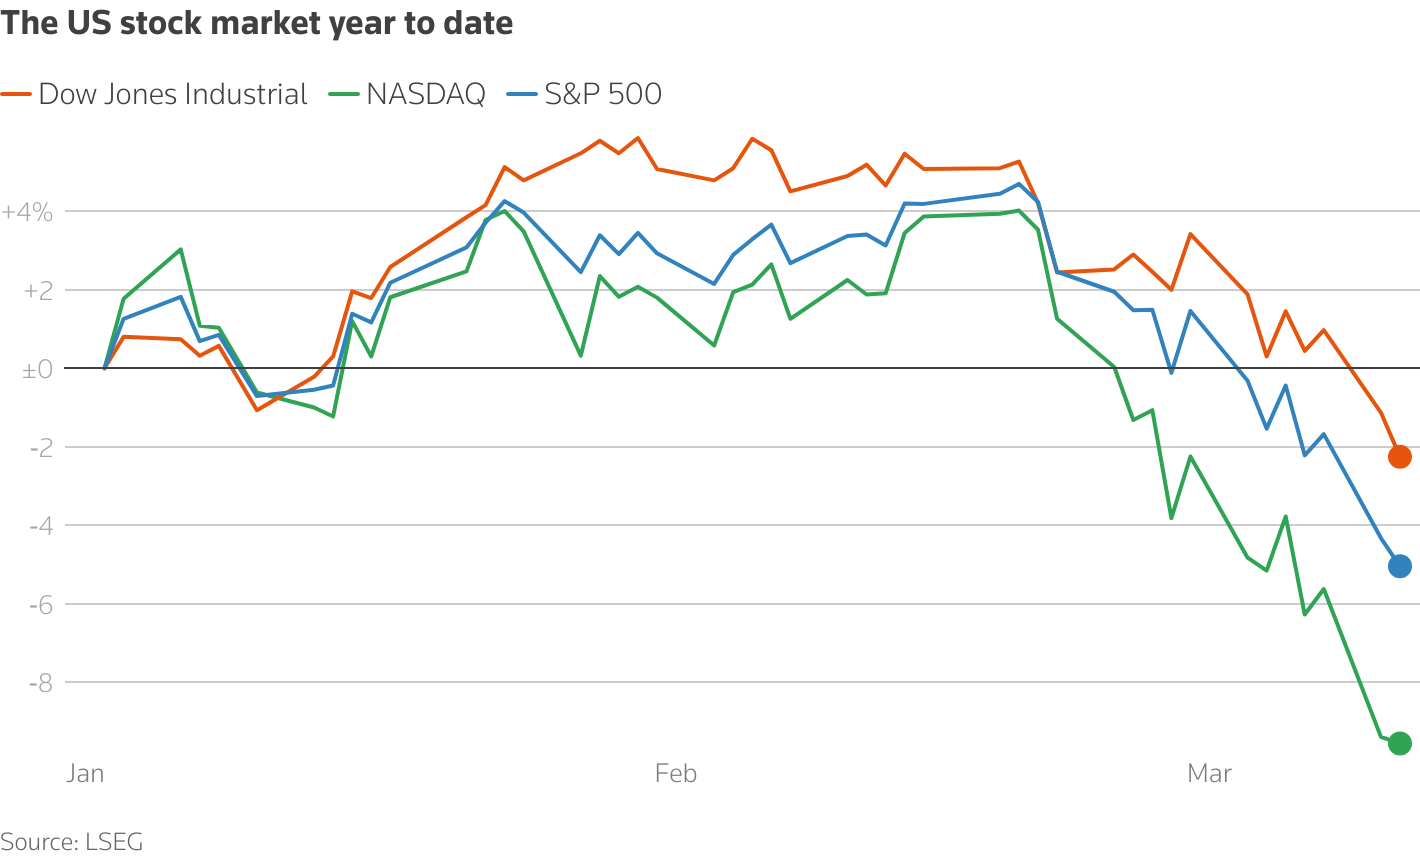Click the green NASDAQ legend line
The image size is (1420, 856).
[x=343, y=95]
